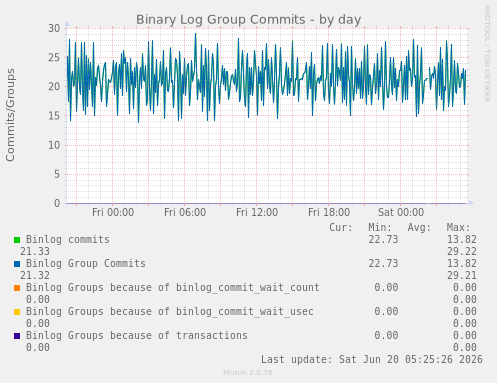This screenshot has height=383, width=497.
Task: Click the 'Commits/Groups' y-axis label
Action: (x=10, y=115)
